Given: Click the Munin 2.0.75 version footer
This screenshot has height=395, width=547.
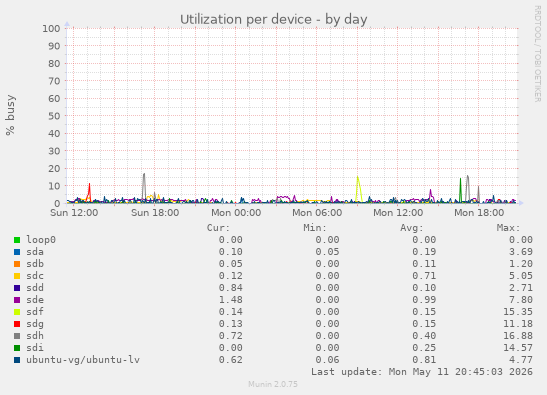Looking at the screenshot, I should pos(273,385).
